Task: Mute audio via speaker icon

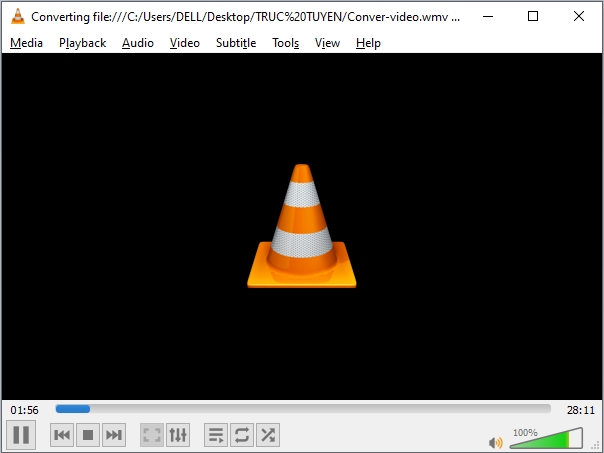Action: click(x=496, y=443)
